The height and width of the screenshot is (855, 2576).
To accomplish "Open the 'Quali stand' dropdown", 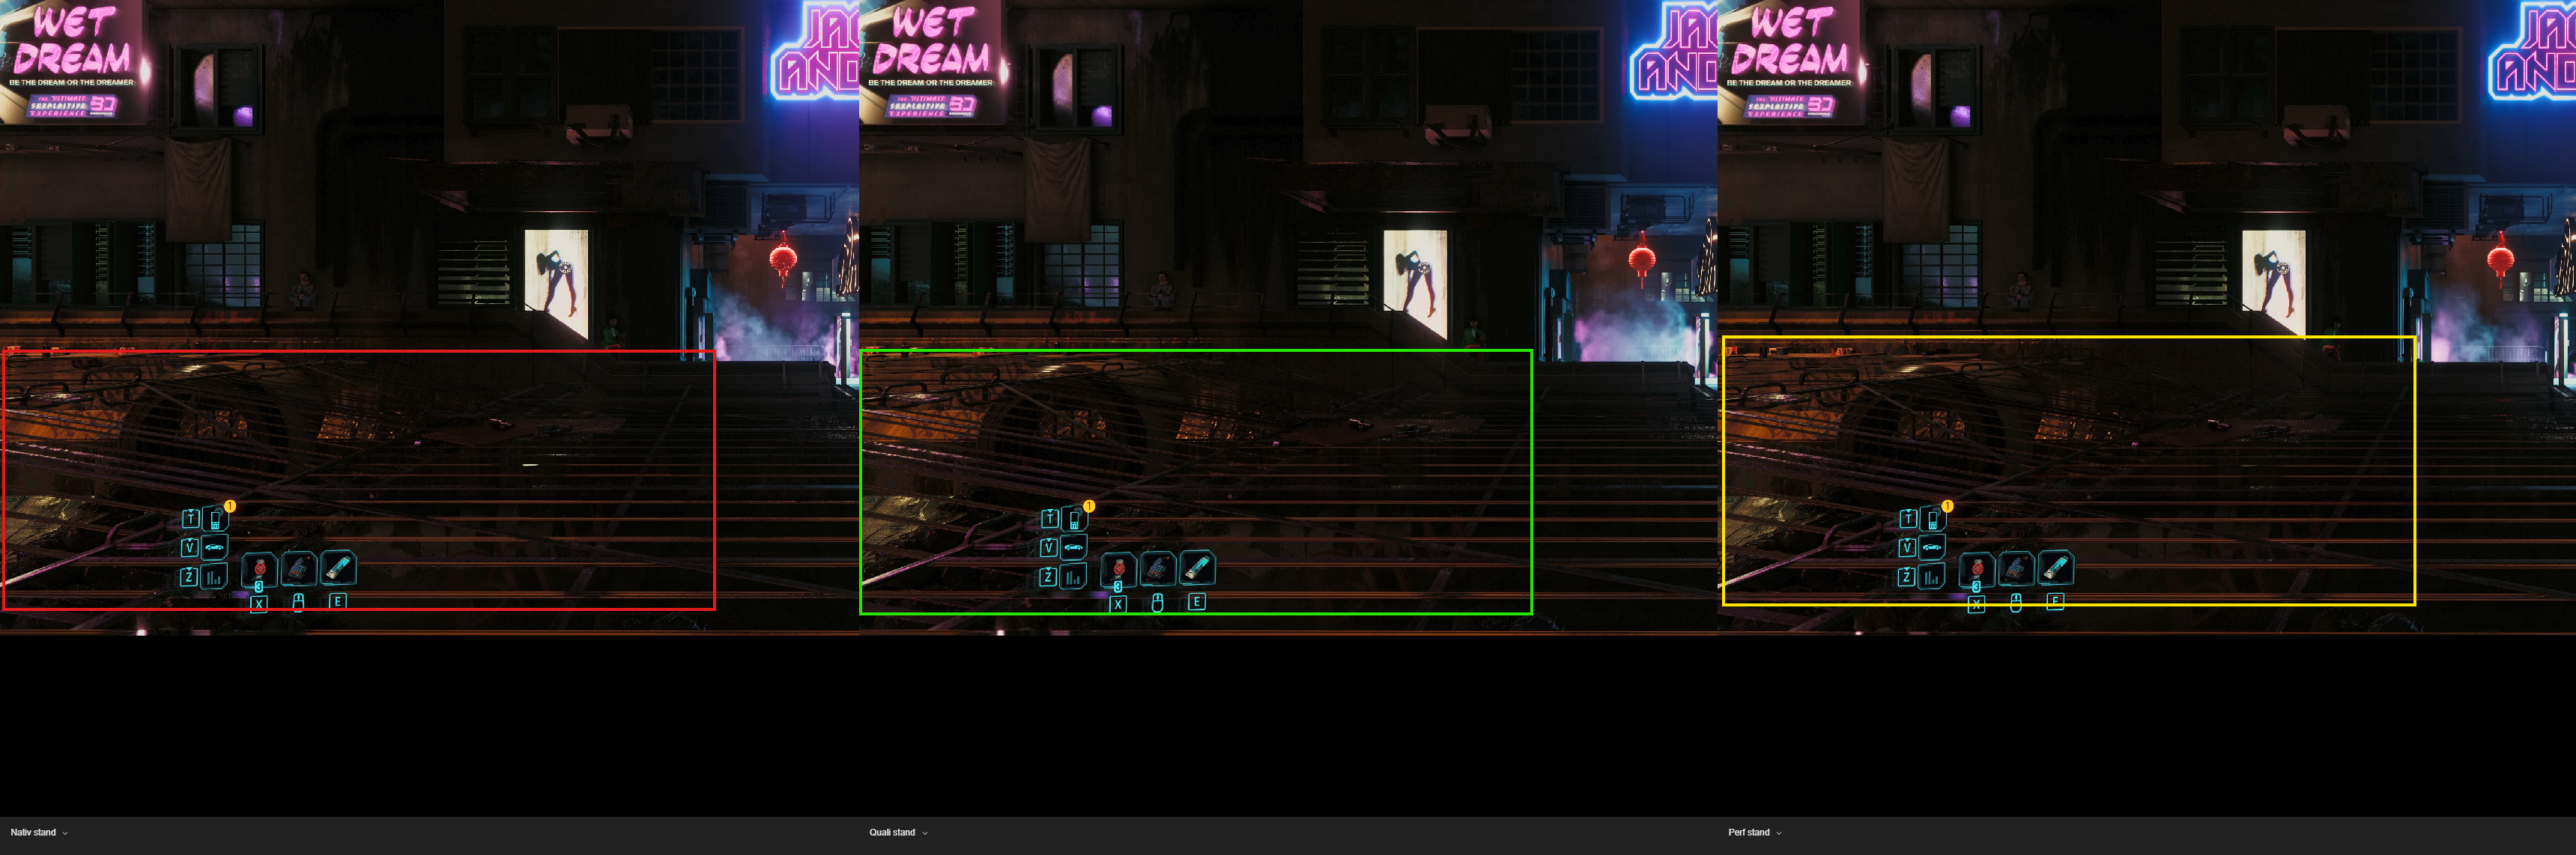I will [898, 832].
